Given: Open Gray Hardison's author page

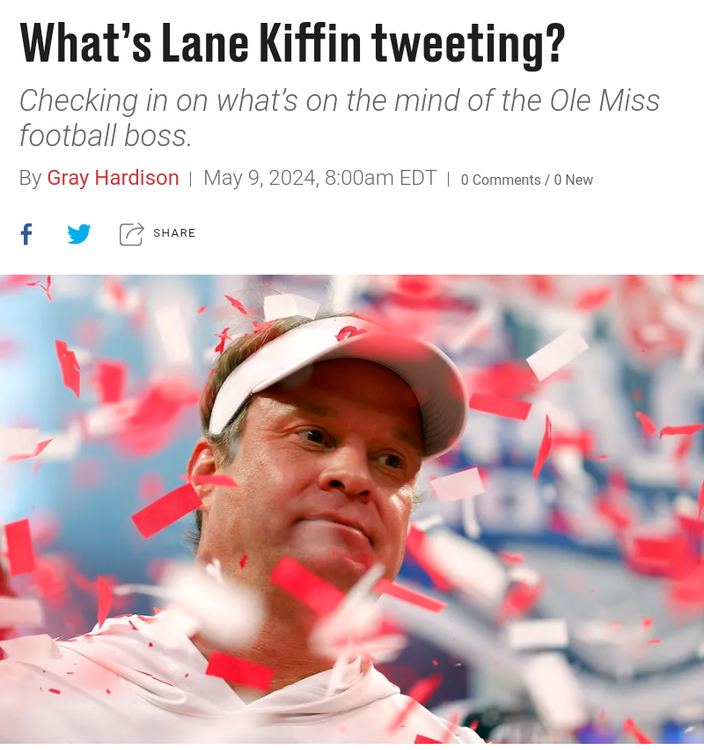Looking at the screenshot, I should click(x=113, y=178).
